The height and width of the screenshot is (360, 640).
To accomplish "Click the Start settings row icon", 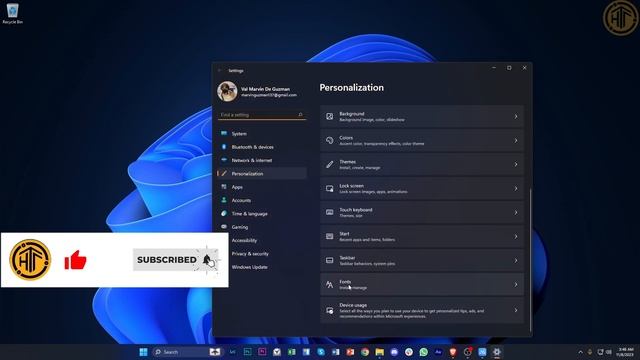I will 329,236.
